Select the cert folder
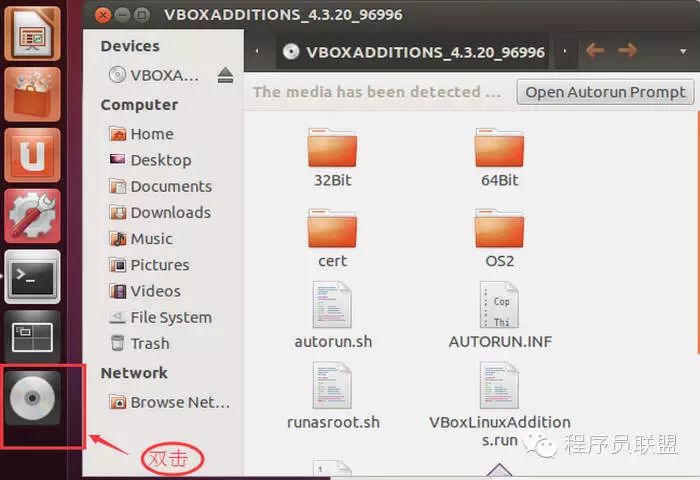The image size is (700, 480). click(333, 238)
